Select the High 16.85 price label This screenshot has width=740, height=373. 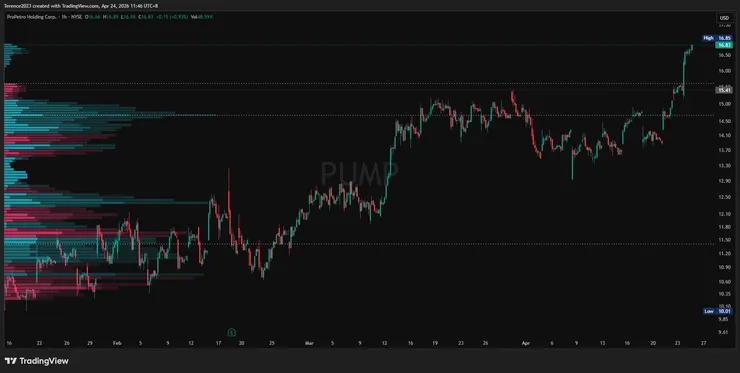point(717,38)
